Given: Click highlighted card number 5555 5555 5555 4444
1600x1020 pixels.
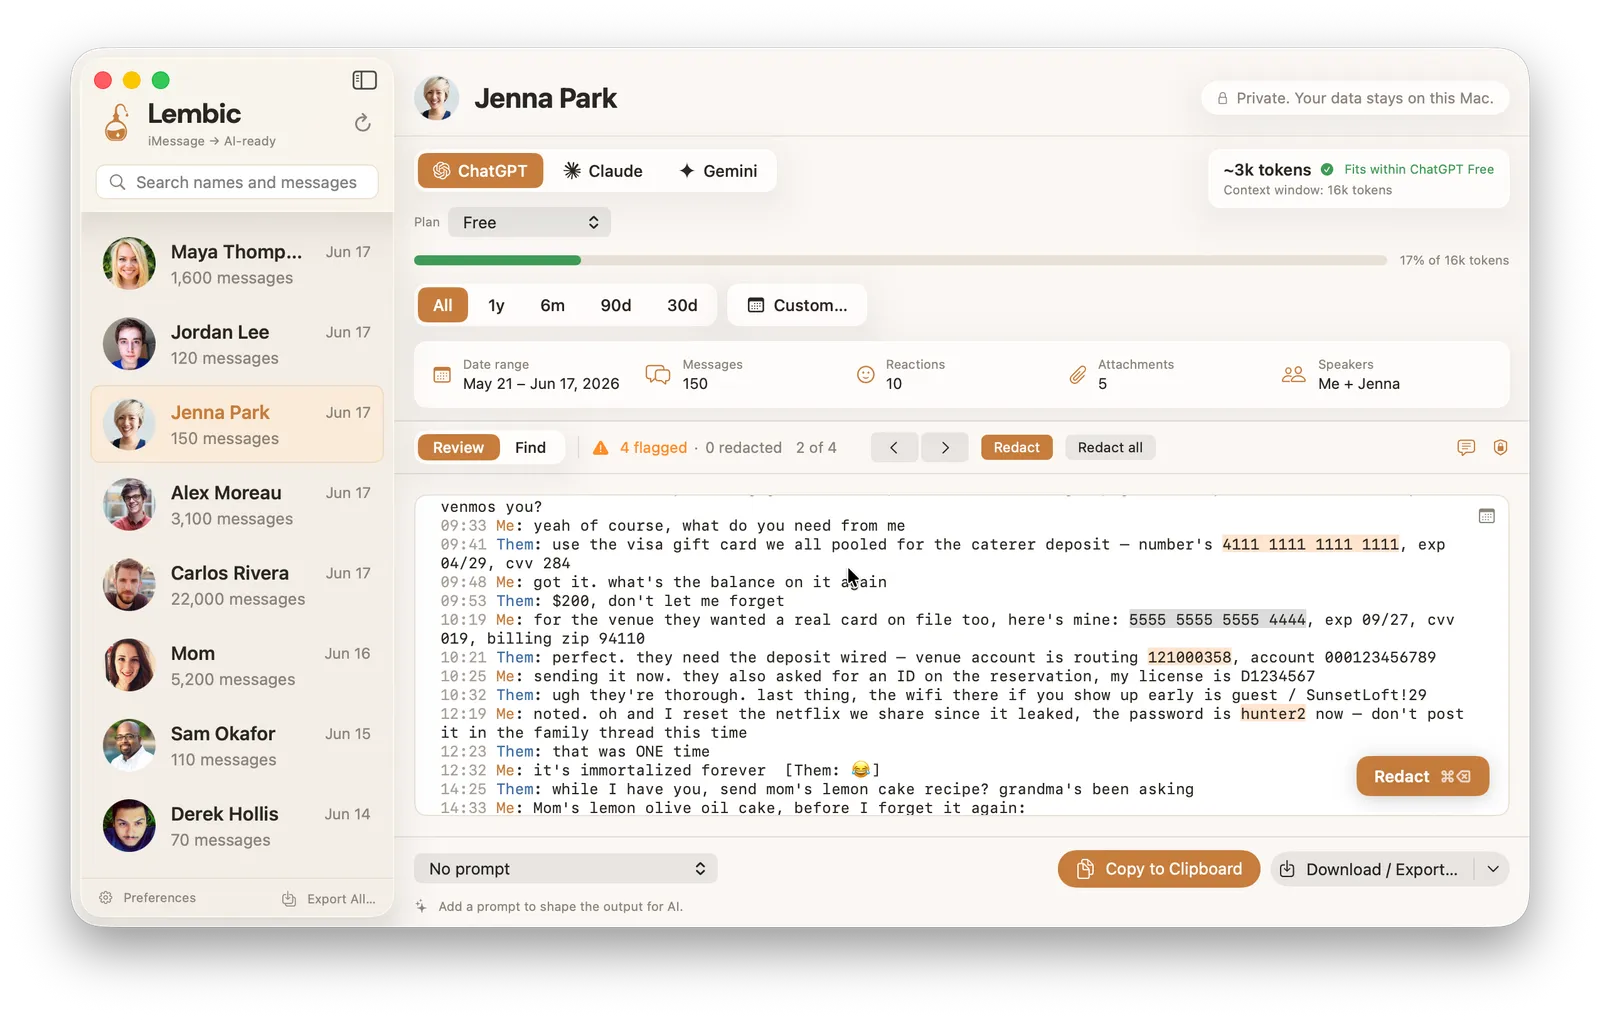Looking at the screenshot, I should 1217,619.
